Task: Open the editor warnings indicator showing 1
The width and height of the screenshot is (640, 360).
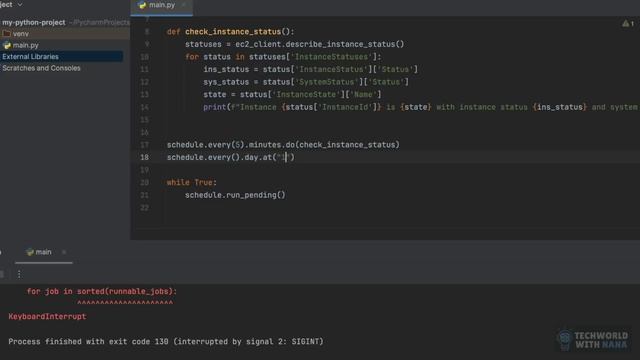Action: (628, 24)
